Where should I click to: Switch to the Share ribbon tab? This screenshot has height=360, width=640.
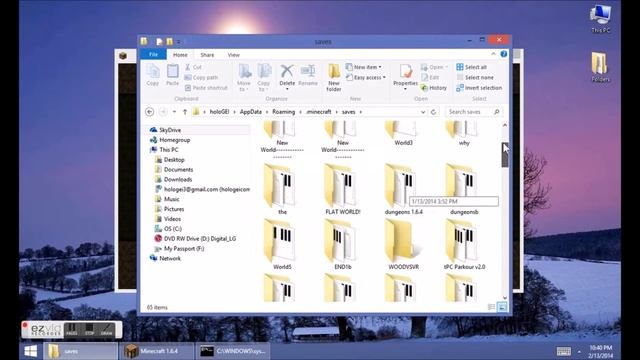click(207, 55)
